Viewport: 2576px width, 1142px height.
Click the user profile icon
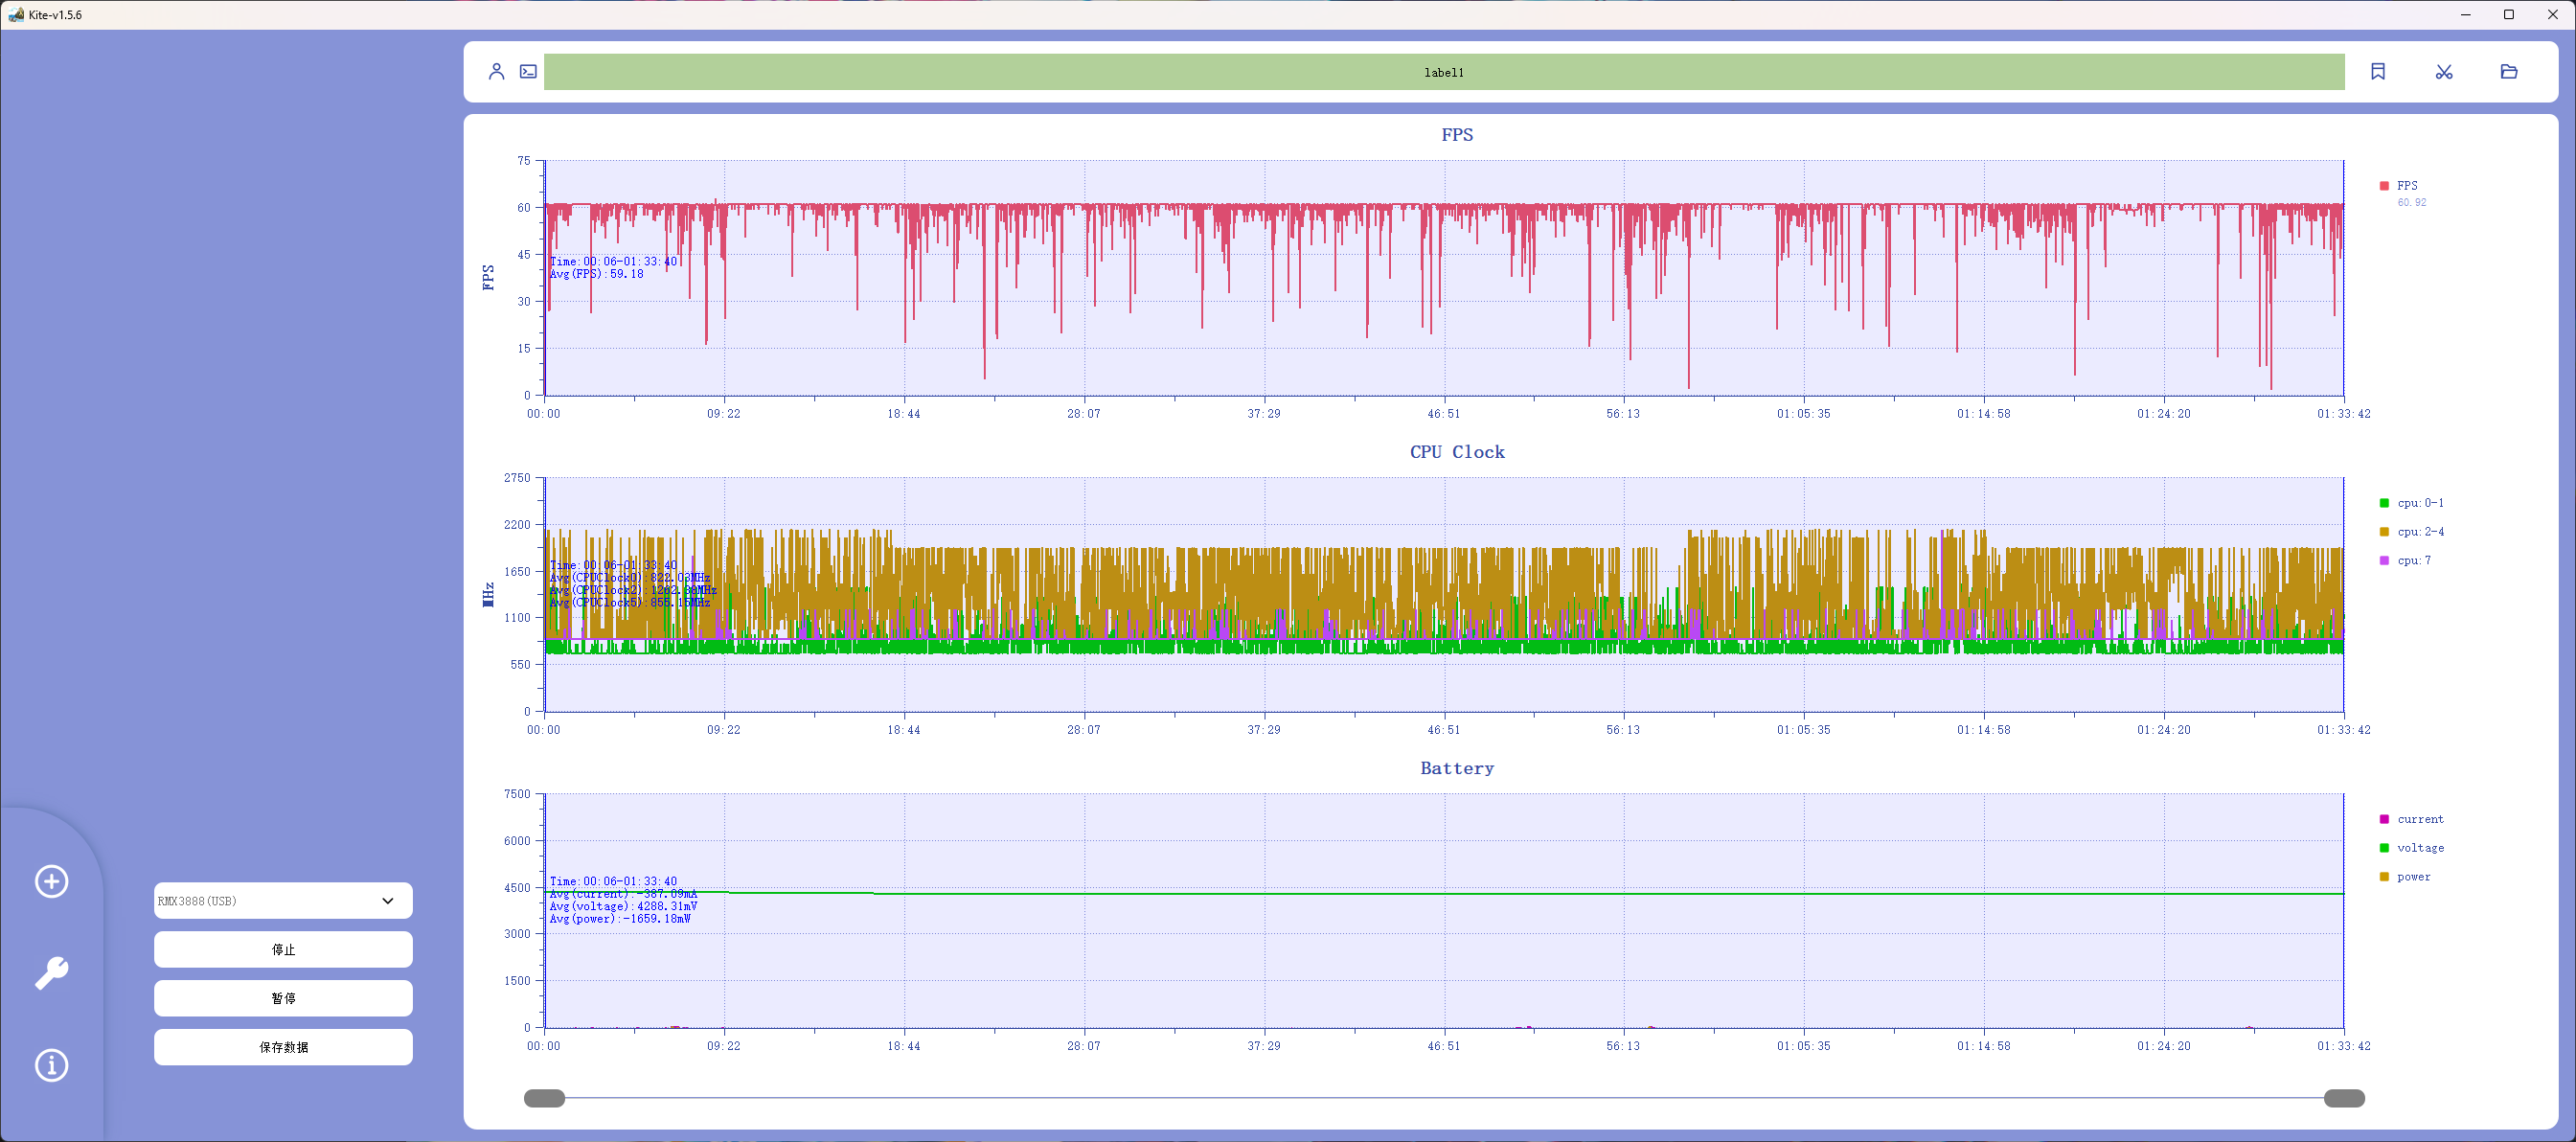pyautogui.click(x=496, y=72)
